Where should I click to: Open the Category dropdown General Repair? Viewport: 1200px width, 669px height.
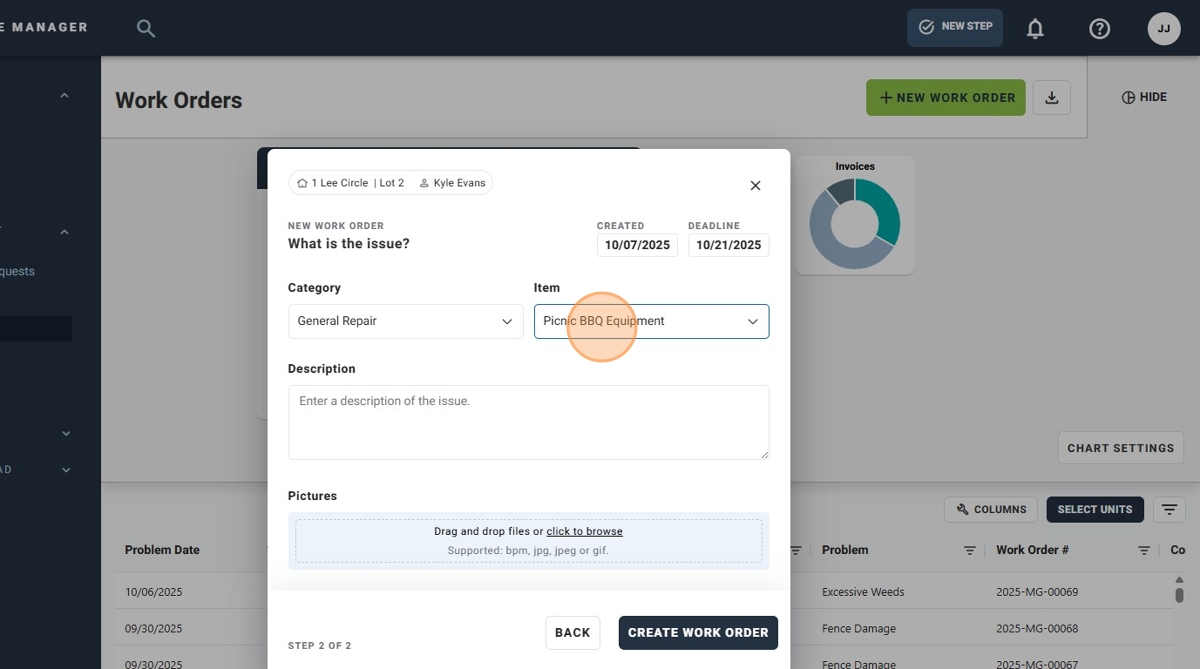405,321
